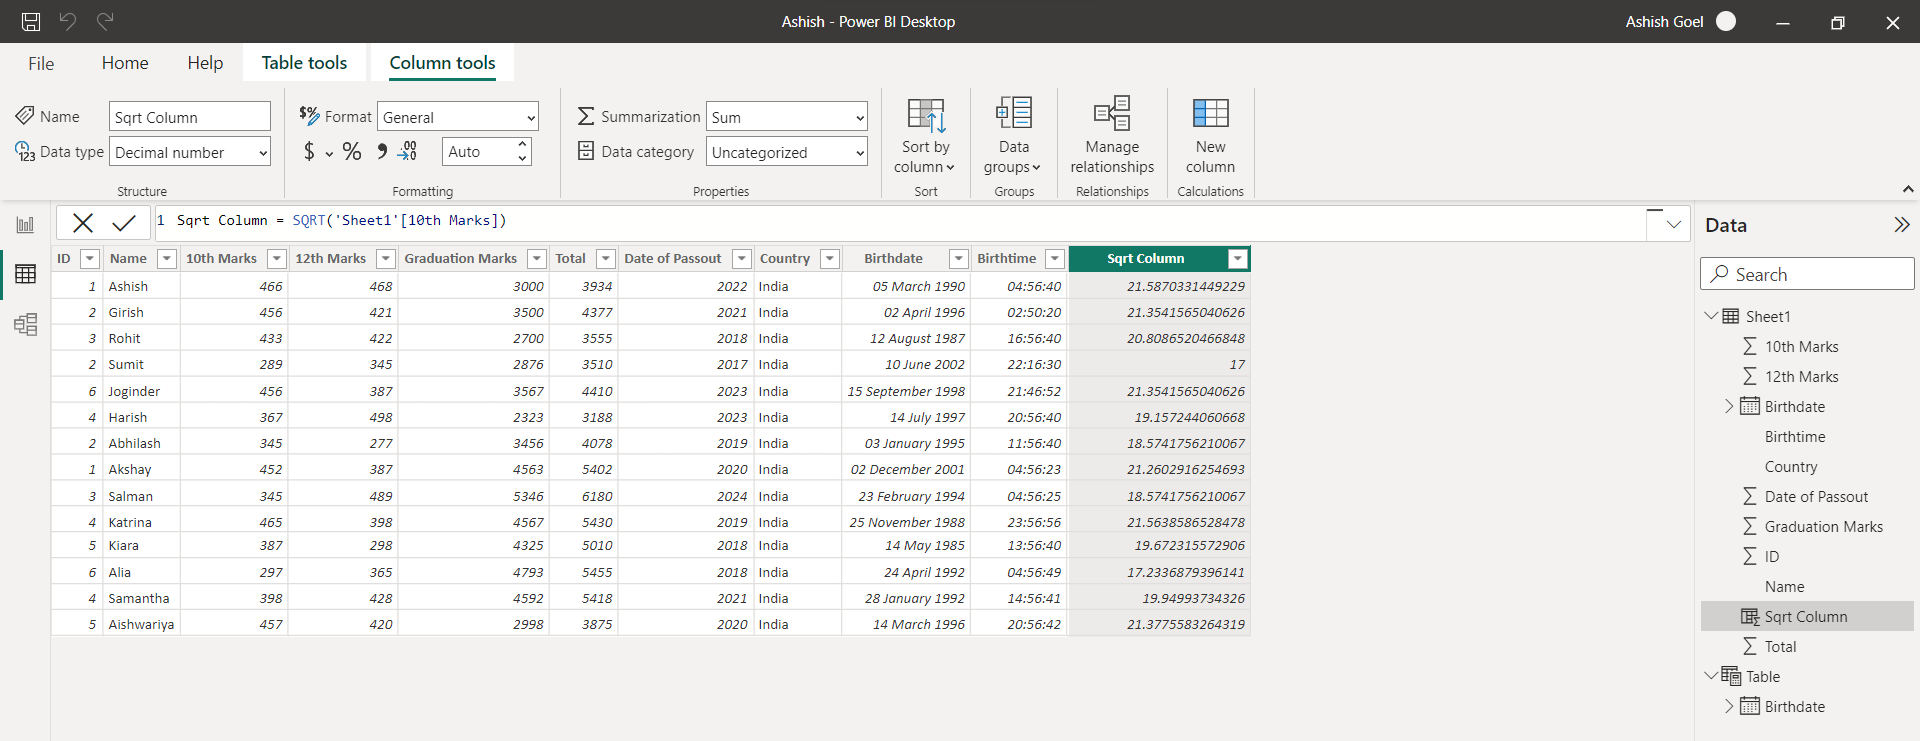Open the Sort by column dropdown
The height and width of the screenshot is (741, 1920).
coord(925,136)
